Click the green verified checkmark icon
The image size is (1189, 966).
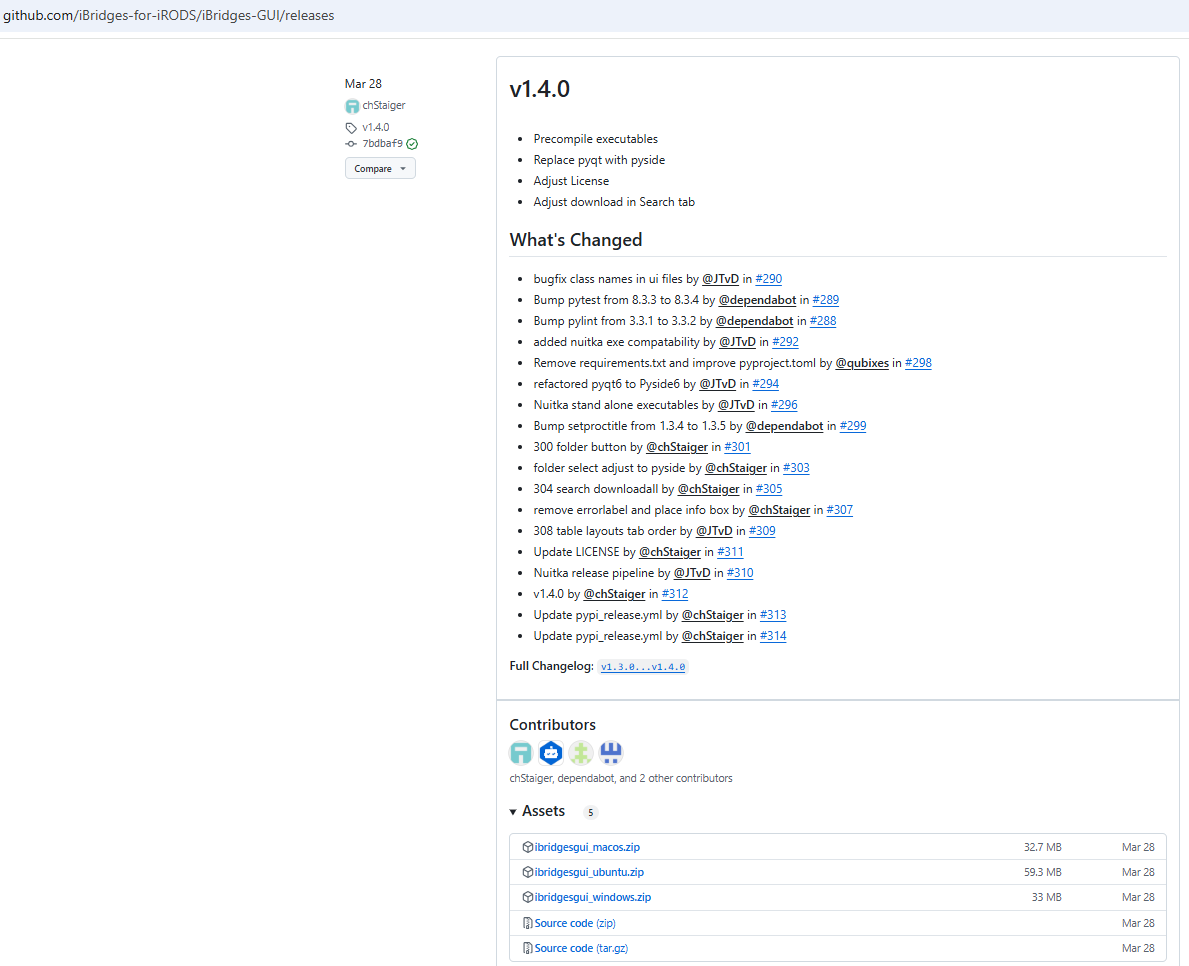pos(413,144)
